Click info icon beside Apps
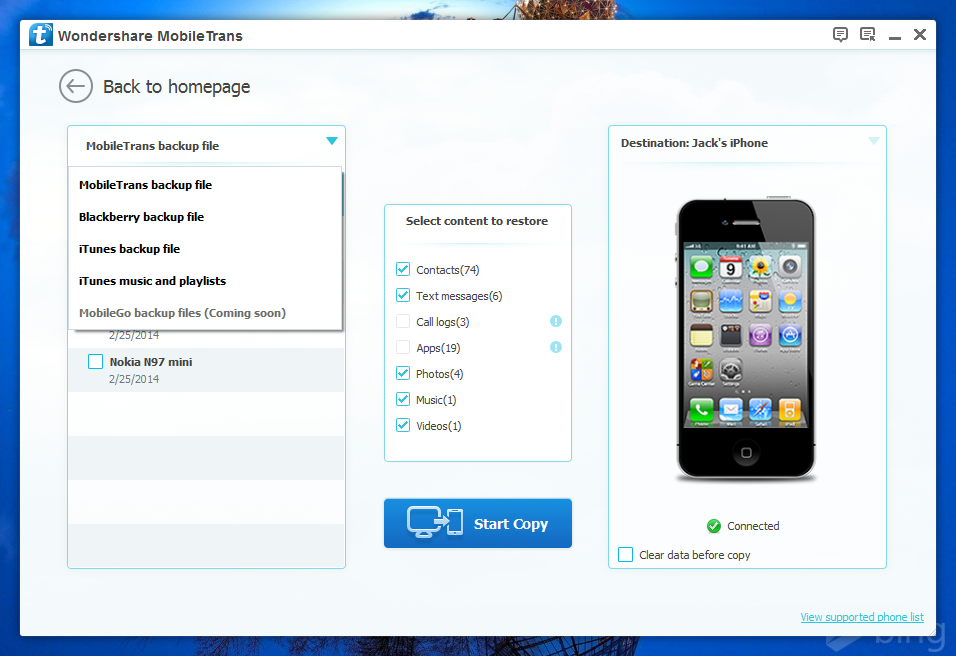This screenshot has width=956, height=656. [x=555, y=348]
